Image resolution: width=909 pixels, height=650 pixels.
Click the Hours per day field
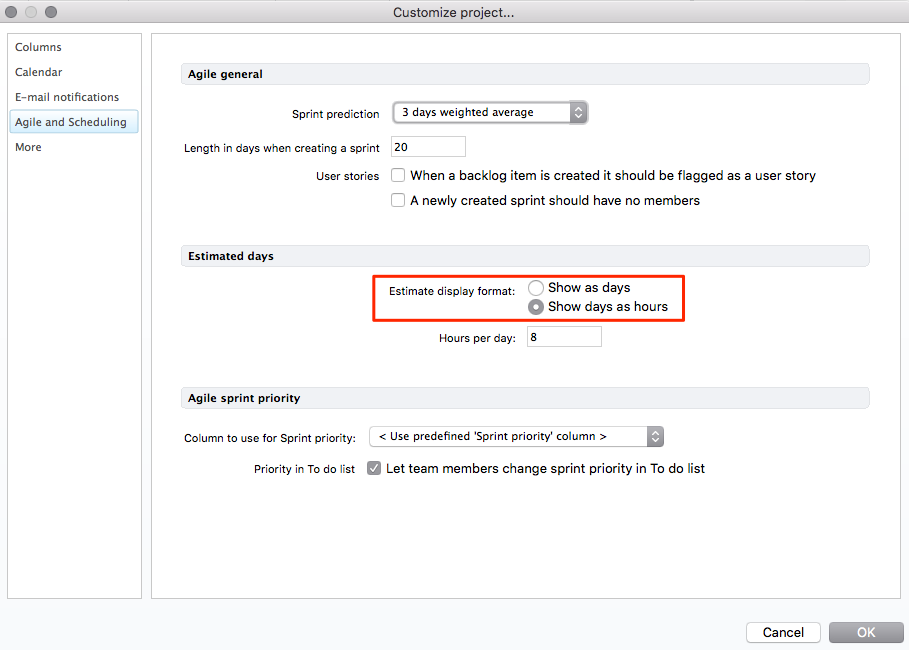click(x=564, y=337)
